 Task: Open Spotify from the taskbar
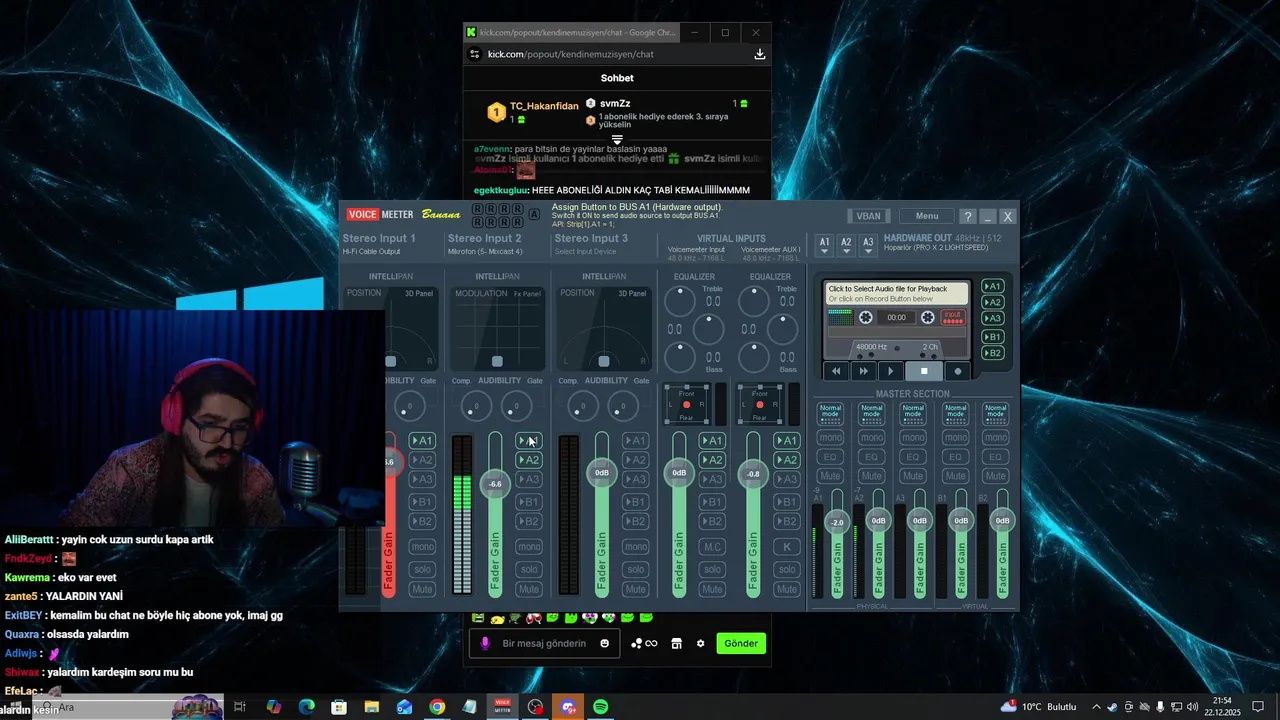601,707
